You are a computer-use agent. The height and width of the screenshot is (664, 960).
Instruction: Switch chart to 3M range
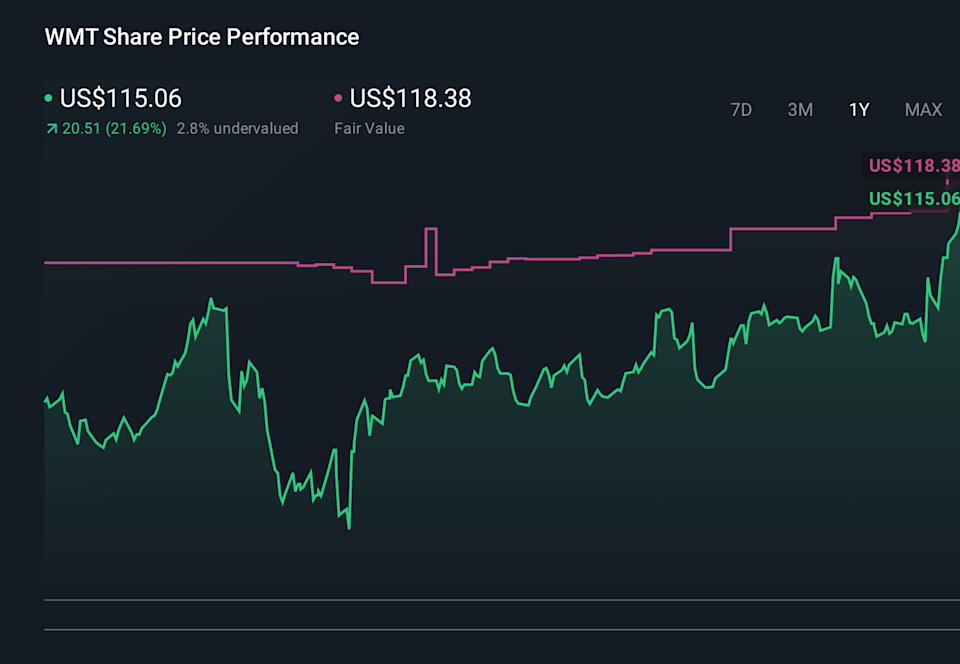[800, 110]
